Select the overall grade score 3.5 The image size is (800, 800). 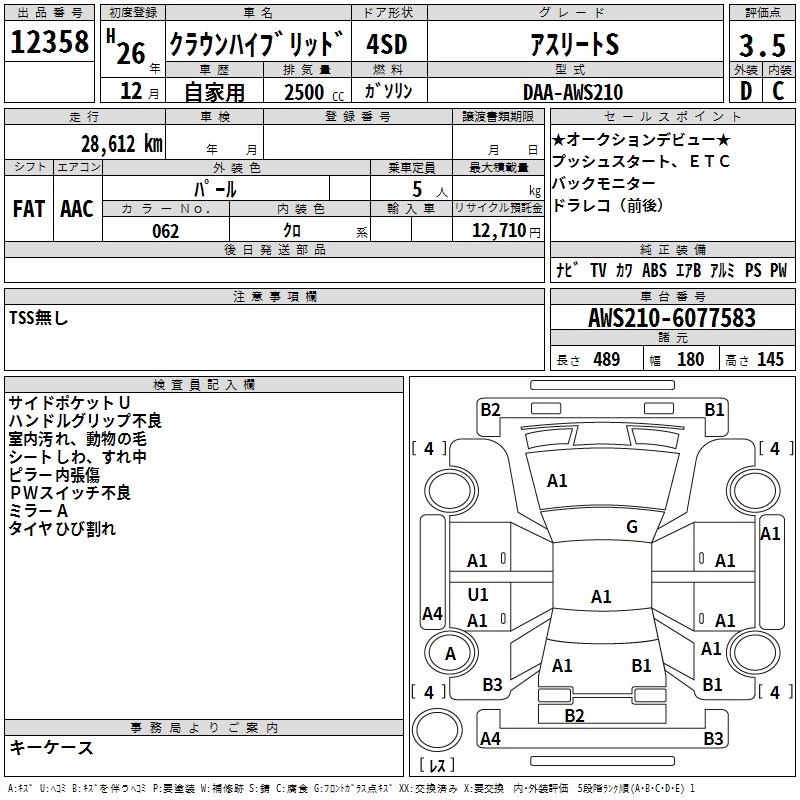pyautogui.click(x=761, y=45)
